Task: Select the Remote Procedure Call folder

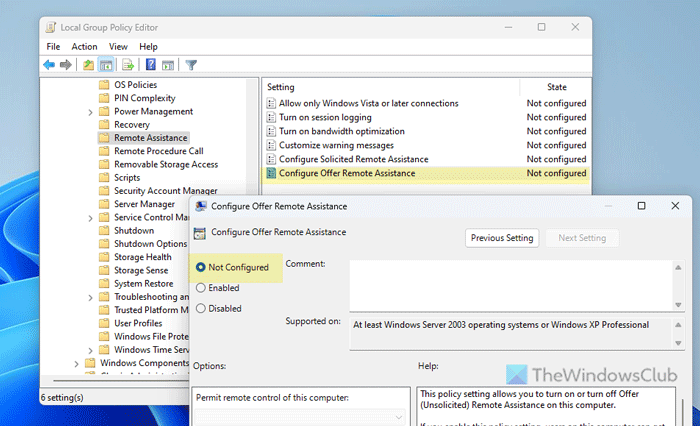Action: (x=158, y=151)
